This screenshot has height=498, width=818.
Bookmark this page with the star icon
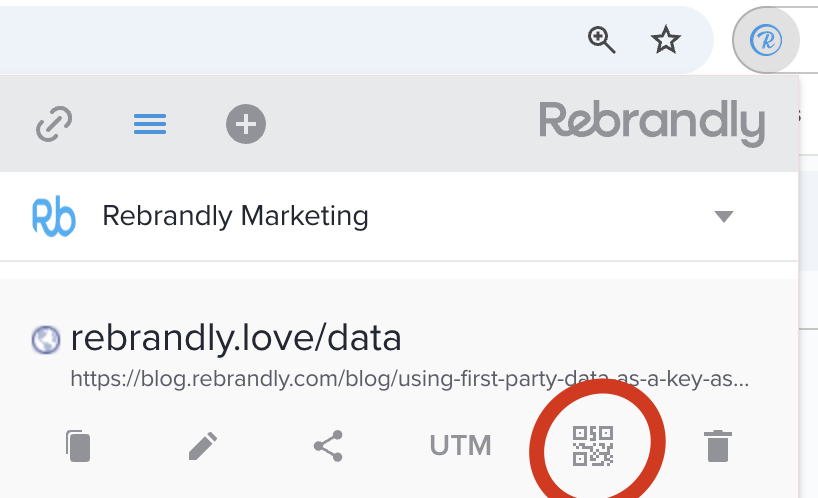(x=666, y=40)
